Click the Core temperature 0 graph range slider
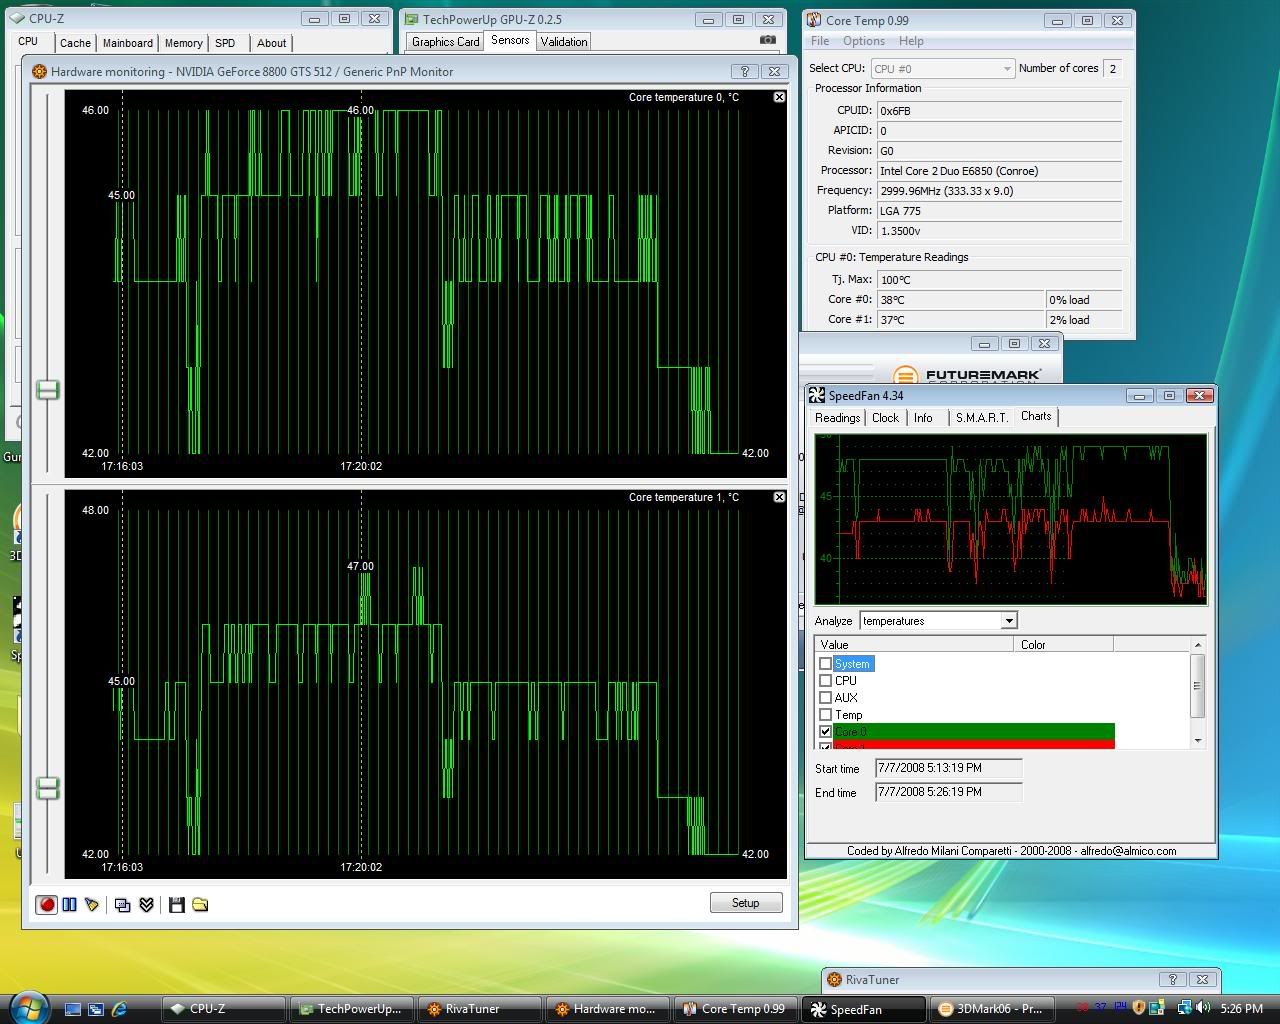1280x1024 pixels. point(47,390)
